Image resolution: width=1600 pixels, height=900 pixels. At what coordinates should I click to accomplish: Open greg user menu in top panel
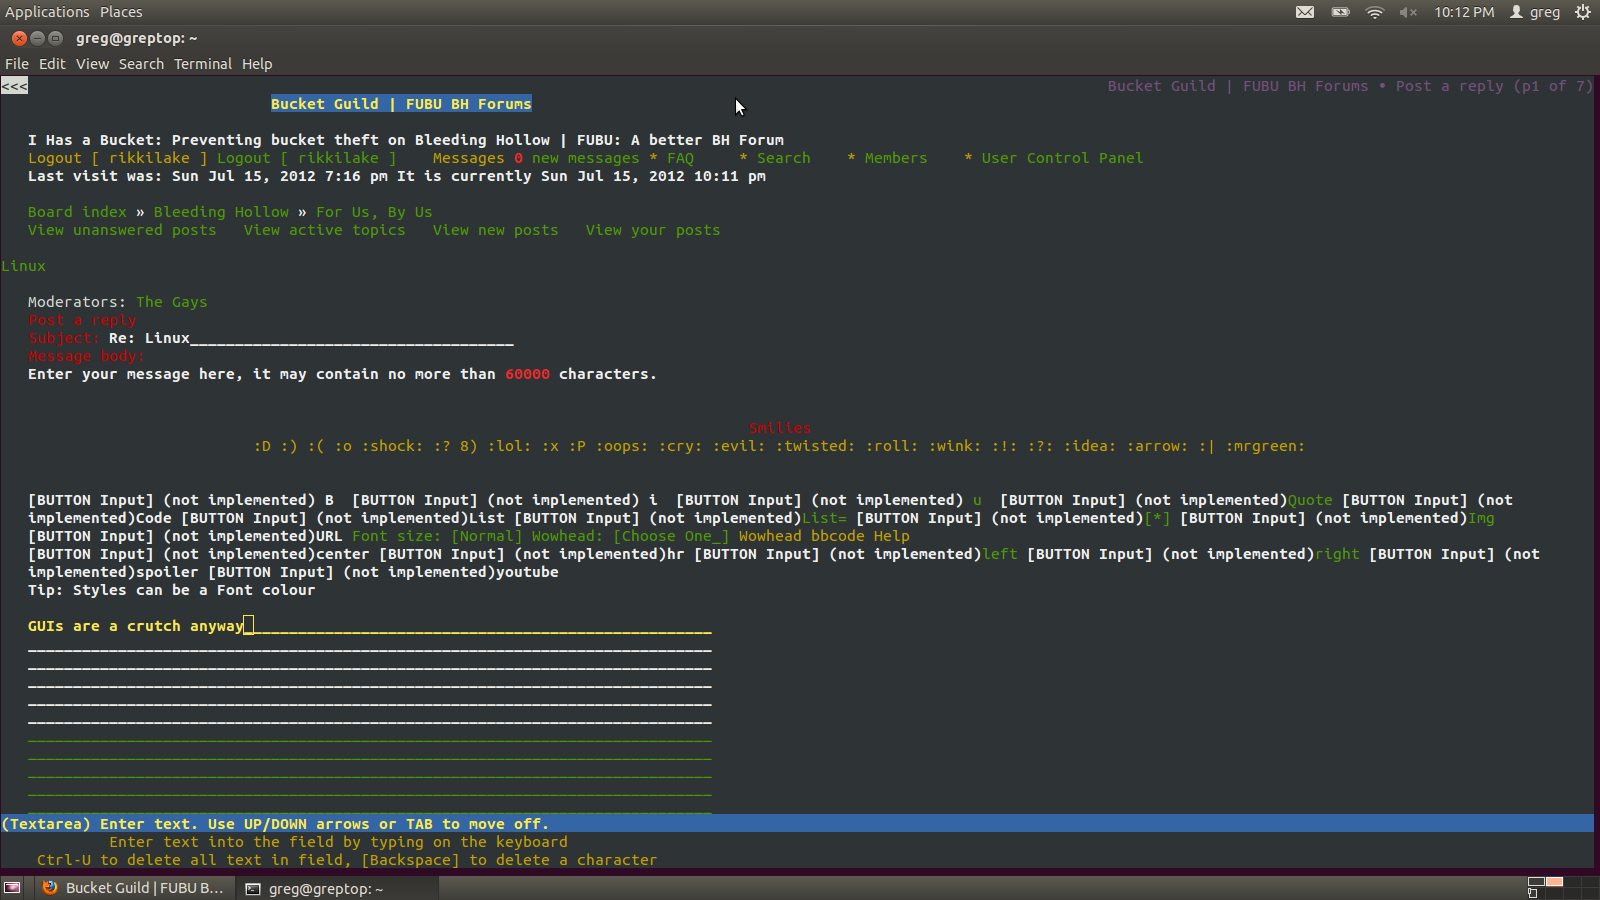click(1535, 12)
